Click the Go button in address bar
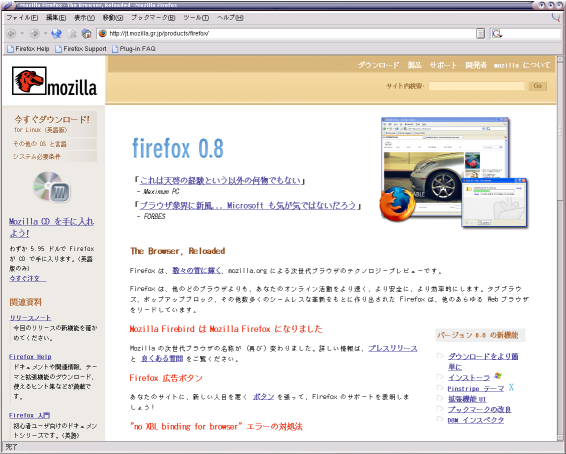566x454 pixels. pyautogui.click(x=480, y=34)
